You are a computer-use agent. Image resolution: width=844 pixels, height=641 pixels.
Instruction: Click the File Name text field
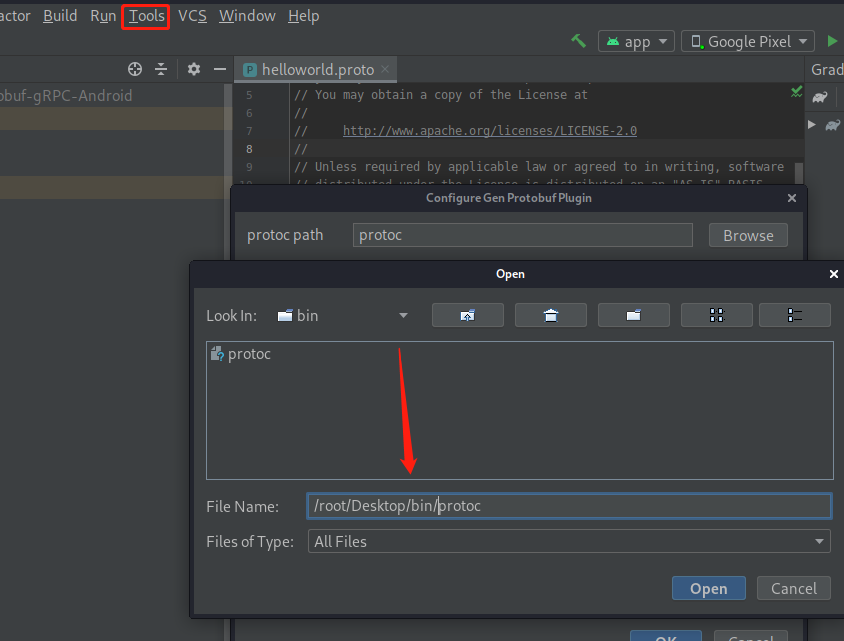[568, 506]
